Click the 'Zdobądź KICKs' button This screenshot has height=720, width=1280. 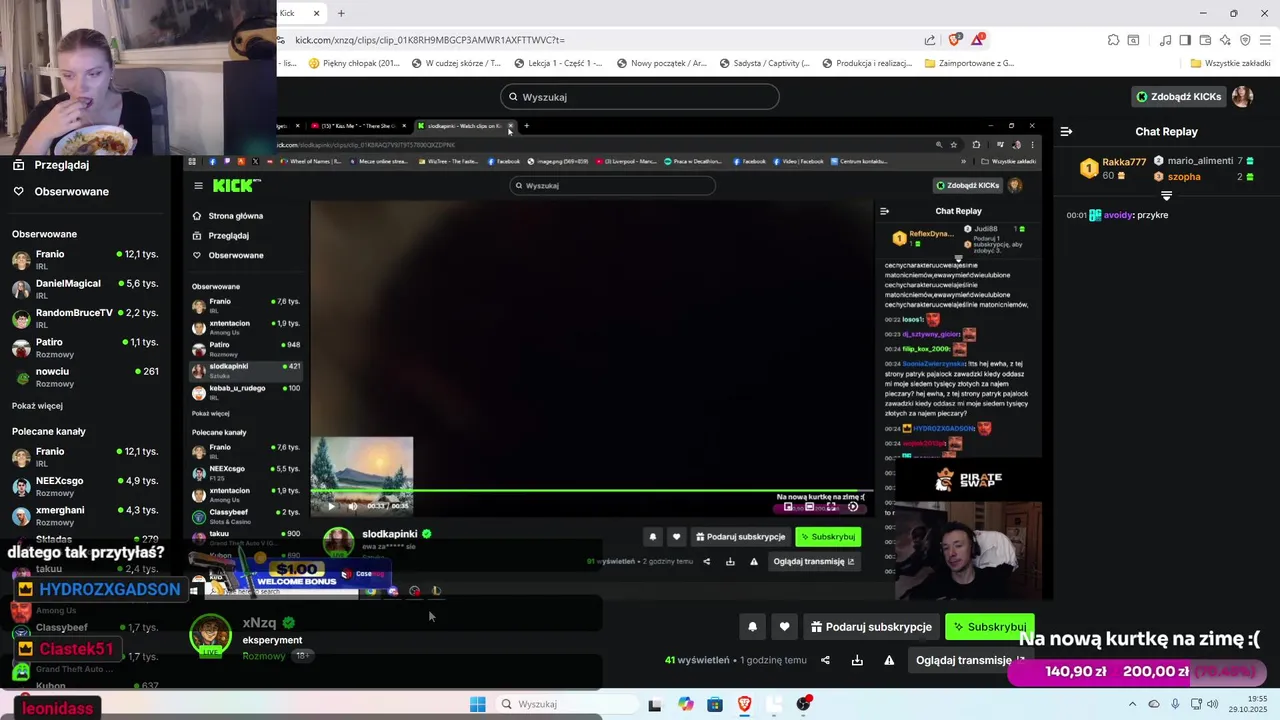coord(1179,97)
